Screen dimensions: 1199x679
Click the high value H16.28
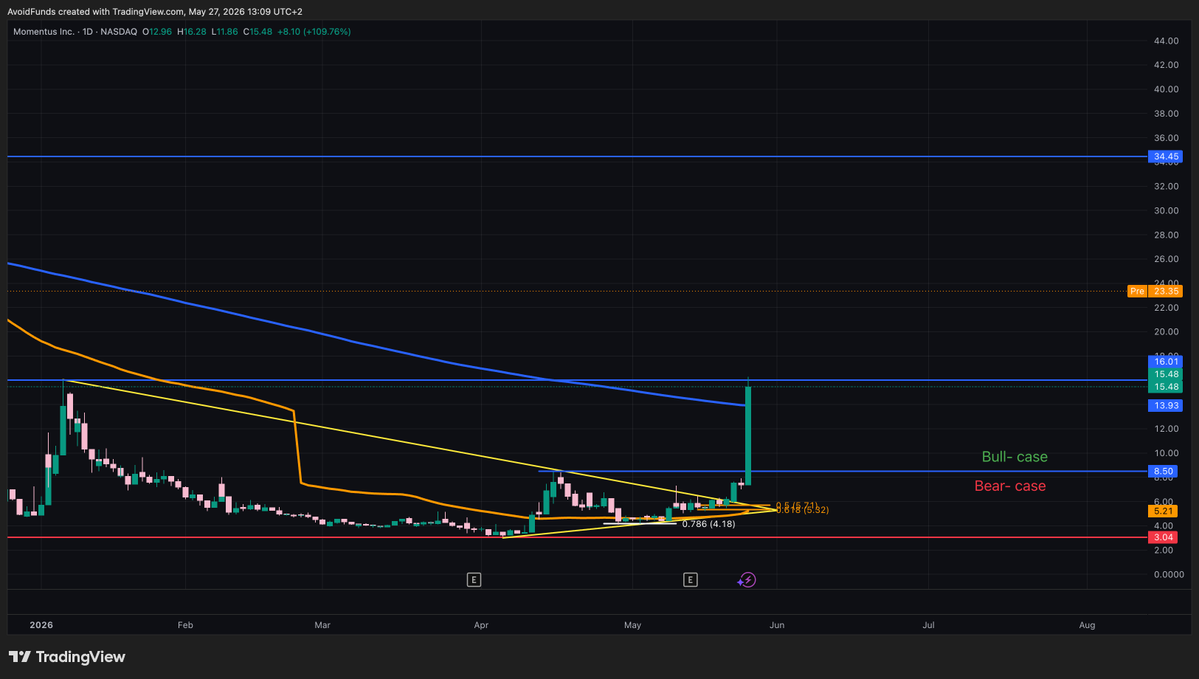191,31
